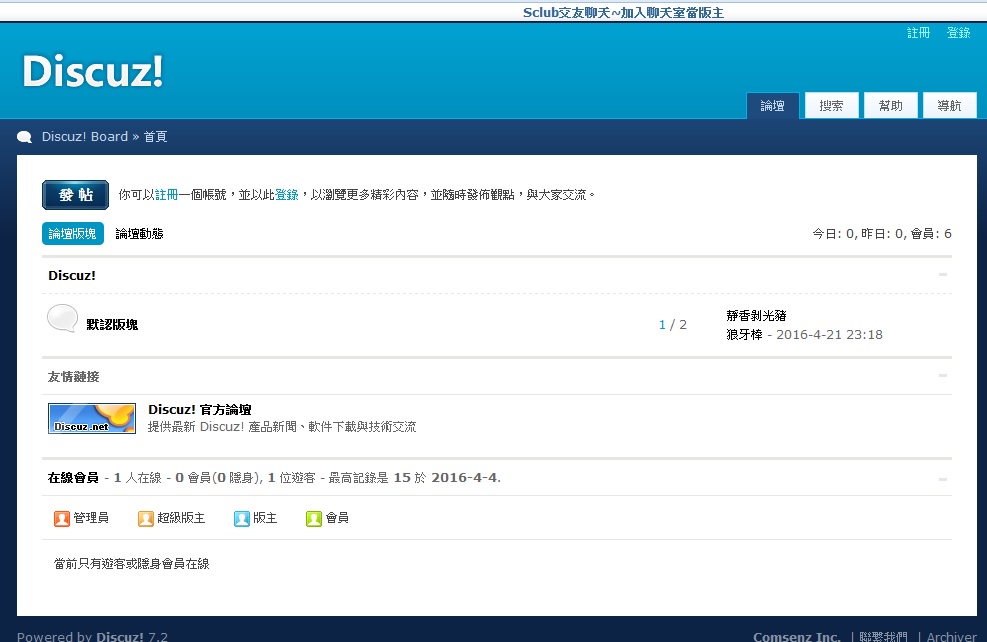Click 友情鏈接 section heading
This screenshot has height=642, width=987.
point(74,376)
